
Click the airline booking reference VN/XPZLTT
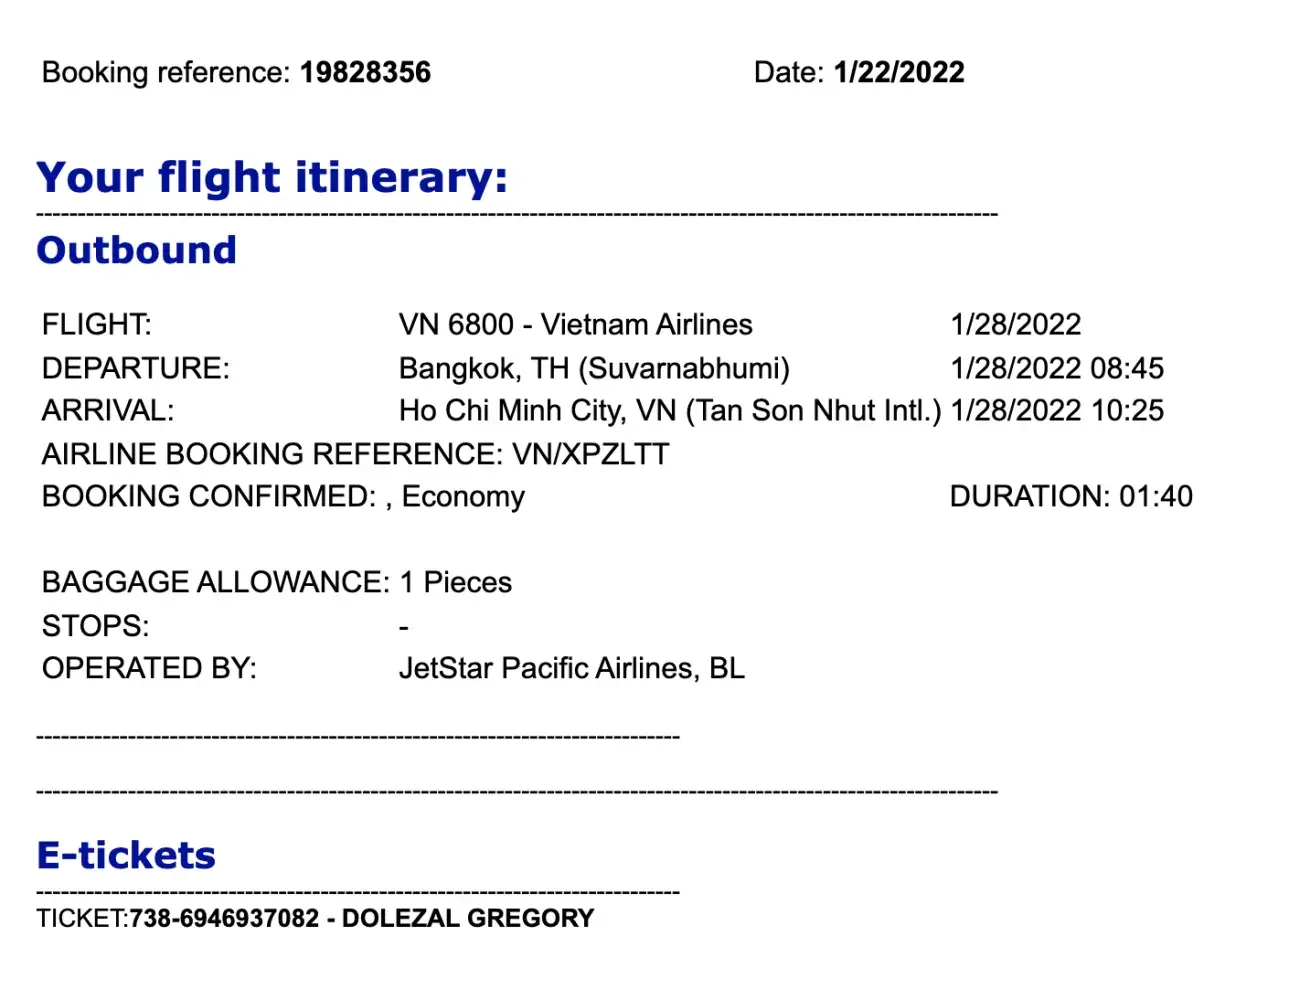point(590,455)
